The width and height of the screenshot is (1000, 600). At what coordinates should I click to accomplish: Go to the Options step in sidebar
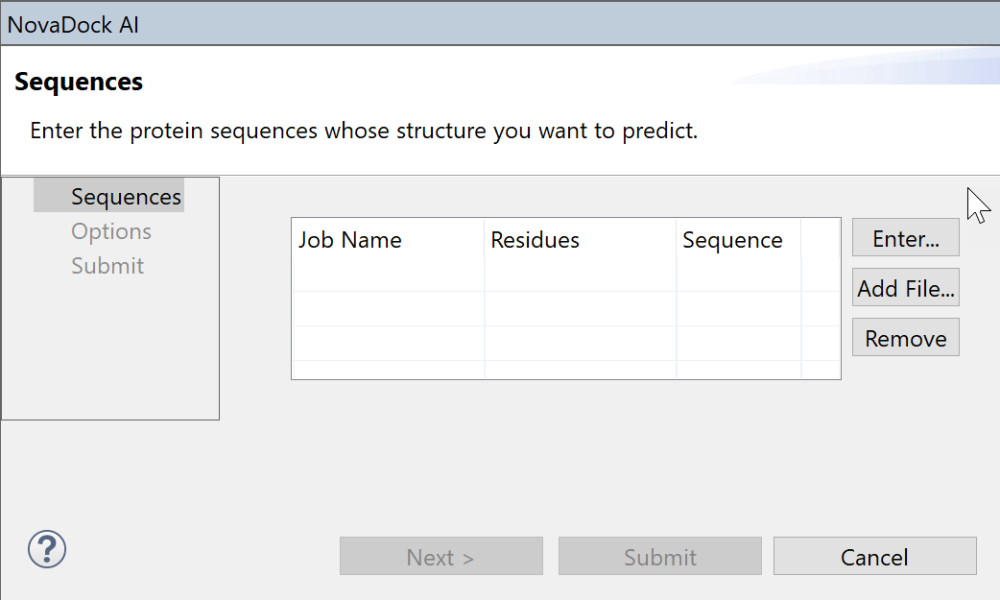(111, 232)
